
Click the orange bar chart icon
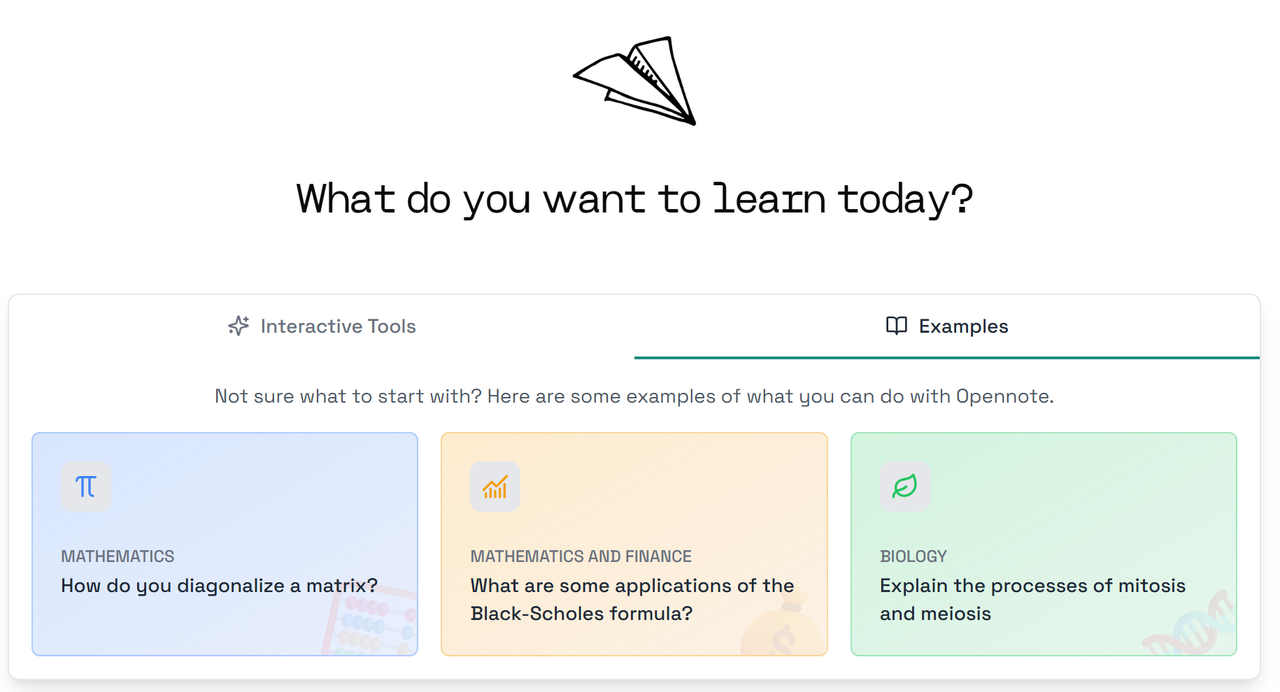pyautogui.click(x=495, y=487)
